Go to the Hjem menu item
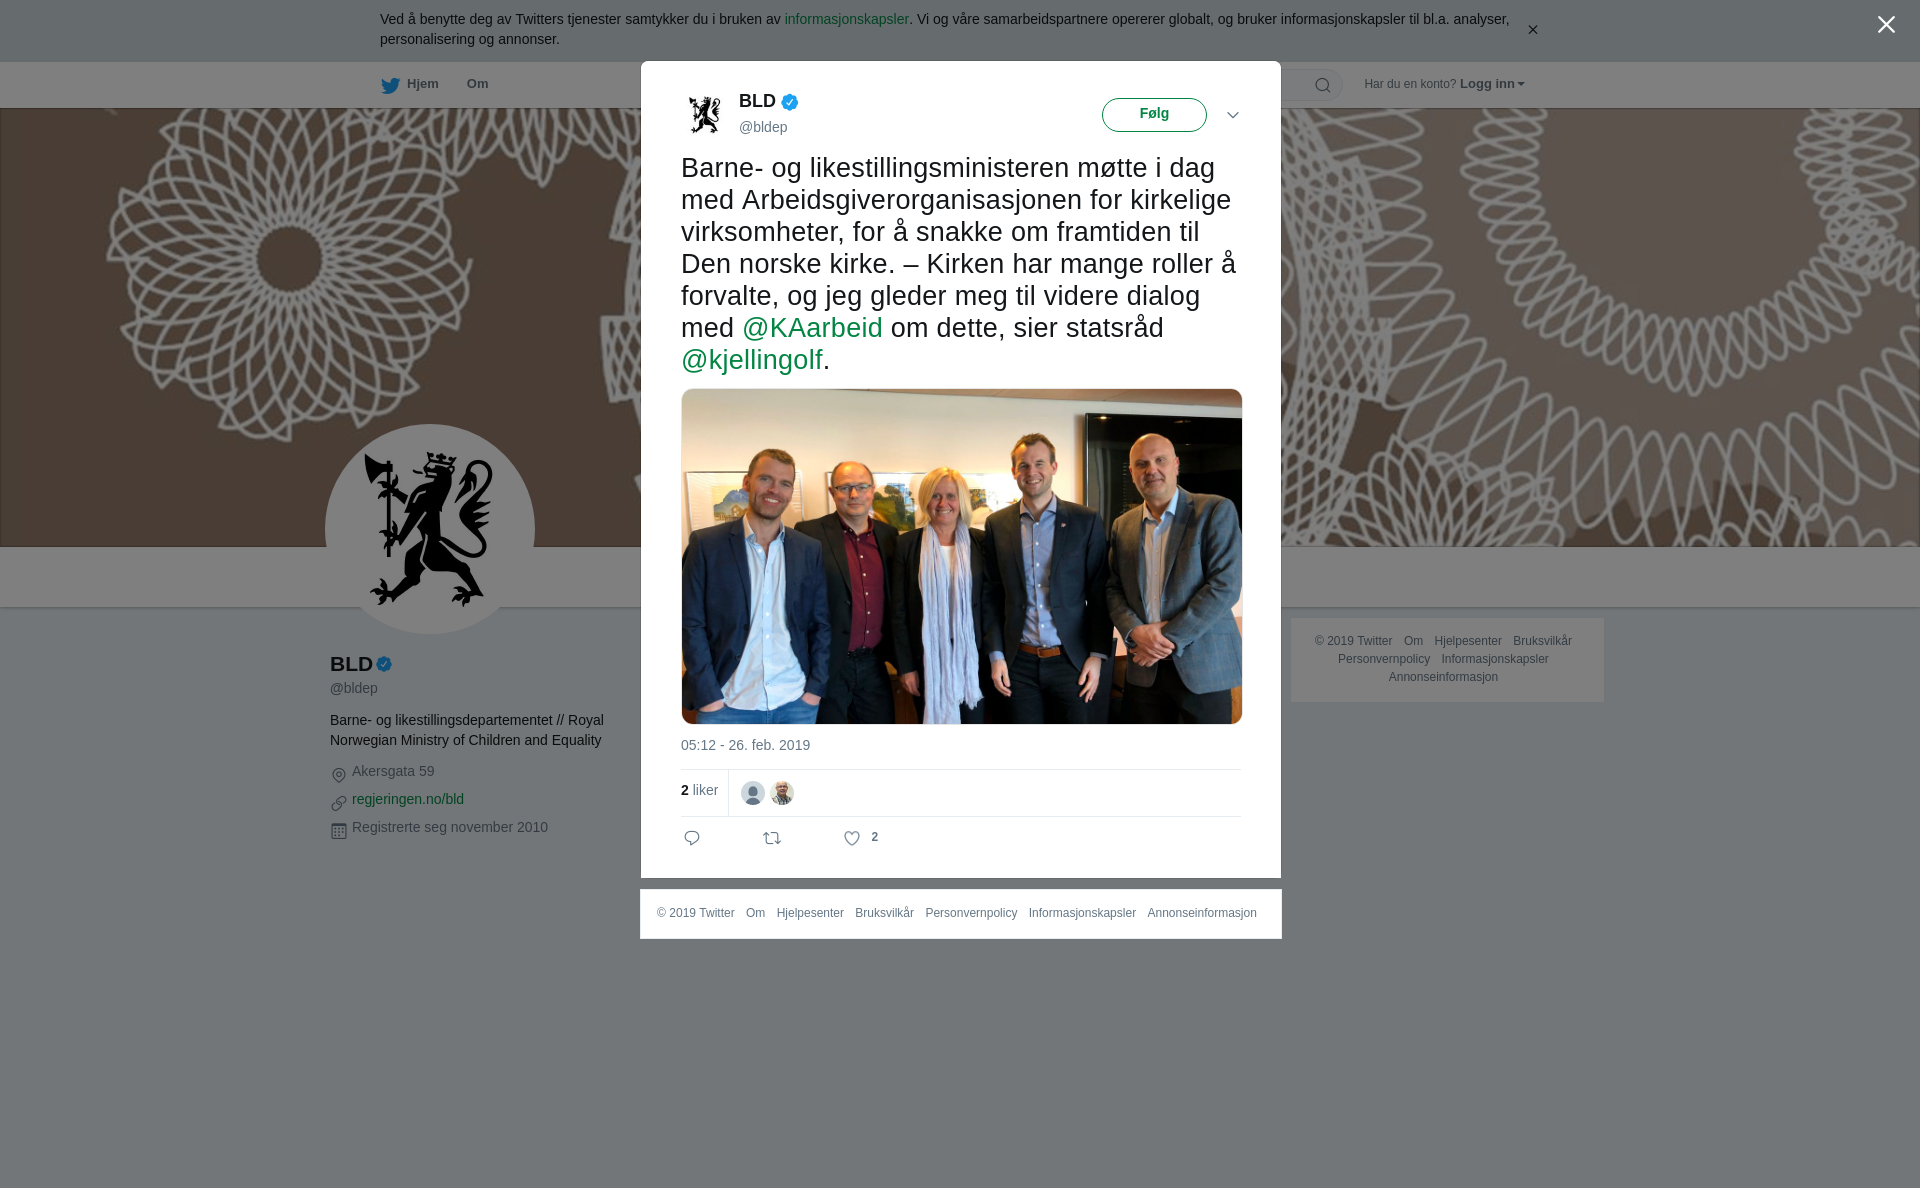The image size is (1920, 1188). click(x=422, y=84)
